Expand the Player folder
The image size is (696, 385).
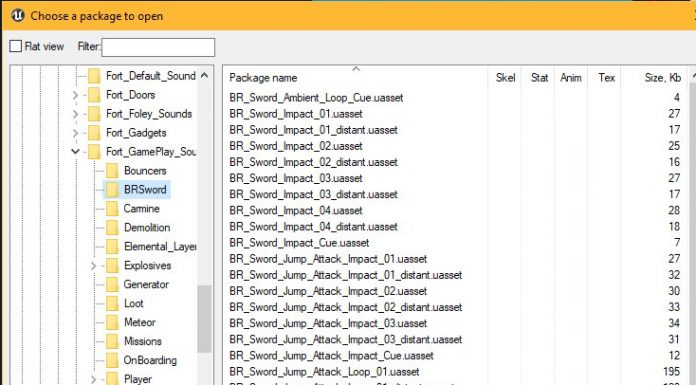tap(93, 379)
